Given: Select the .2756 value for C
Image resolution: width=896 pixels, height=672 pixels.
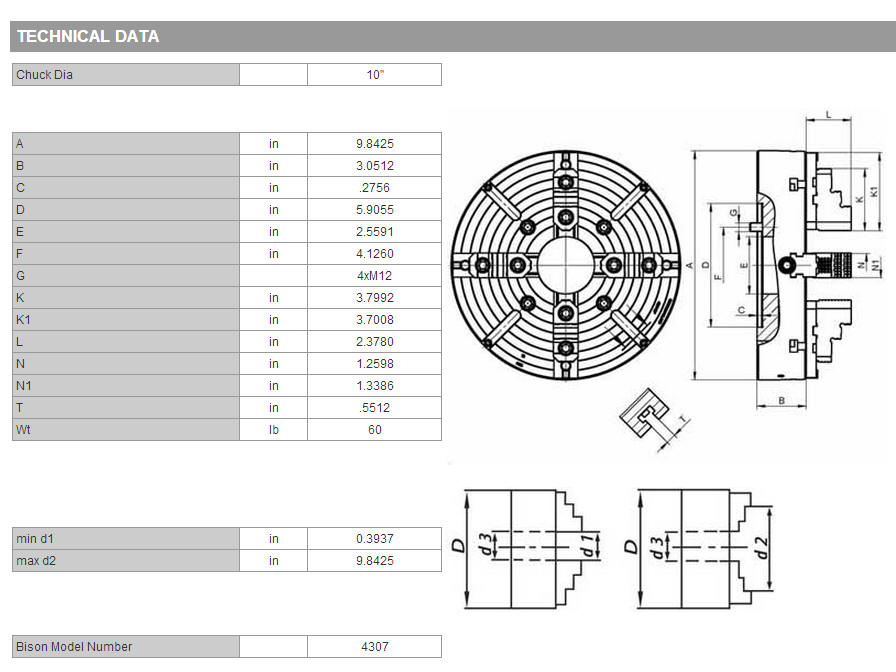Looking at the screenshot, I should 375,187.
